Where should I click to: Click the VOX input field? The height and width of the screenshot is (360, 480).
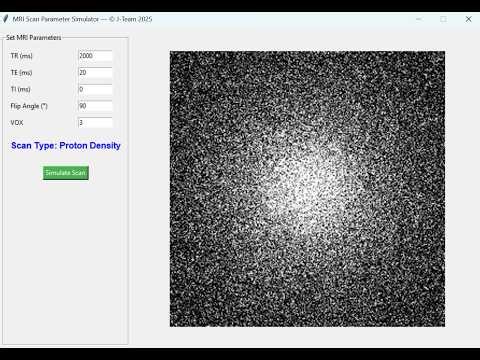(x=95, y=123)
